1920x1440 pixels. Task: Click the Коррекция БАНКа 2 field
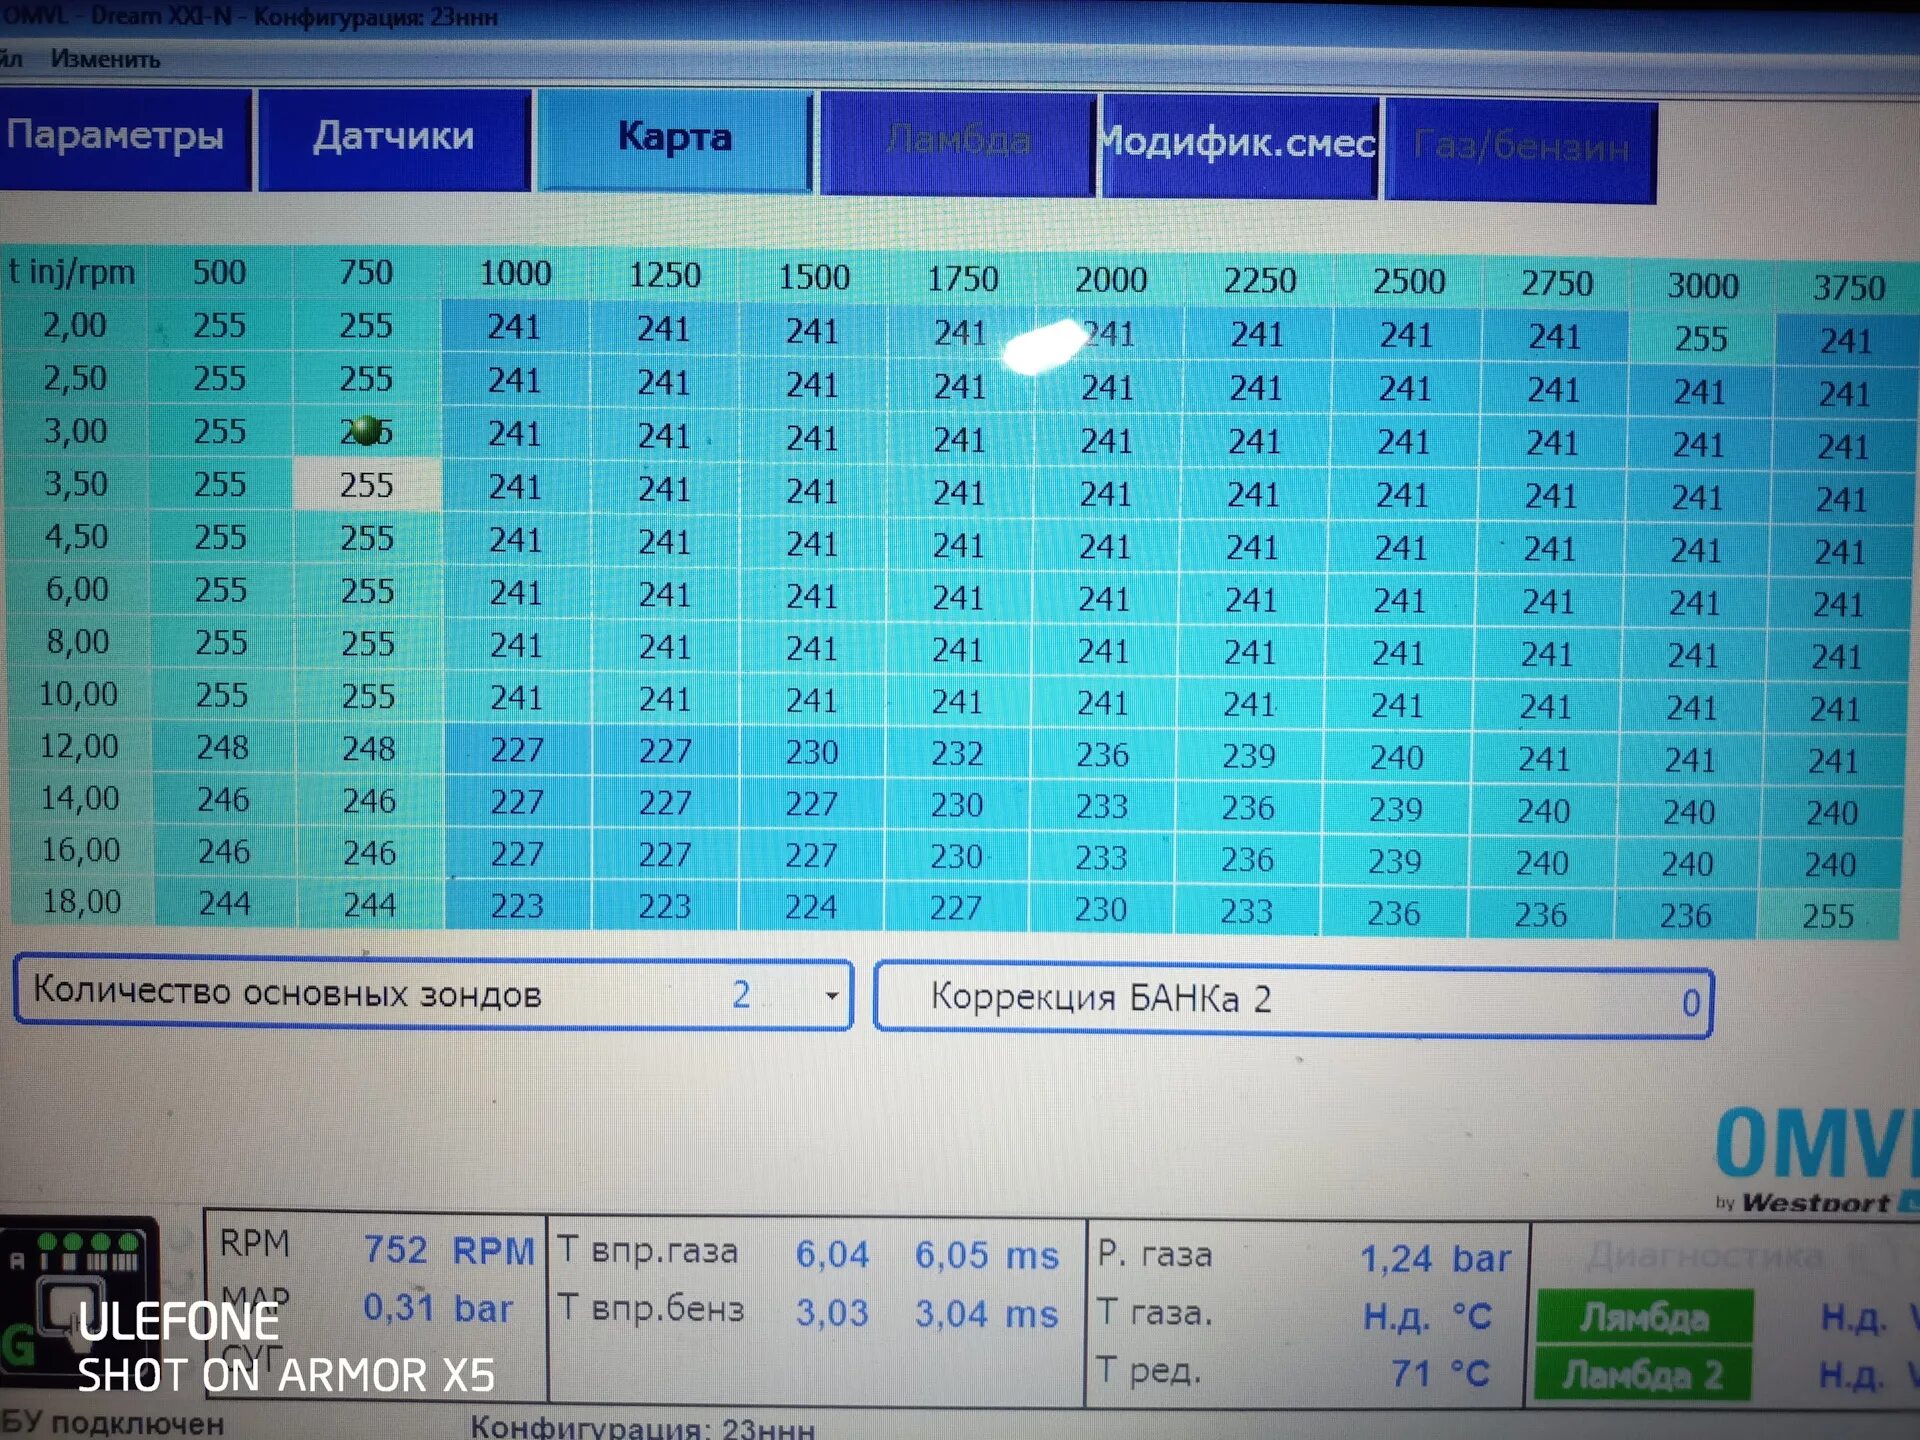click(1292, 1000)
